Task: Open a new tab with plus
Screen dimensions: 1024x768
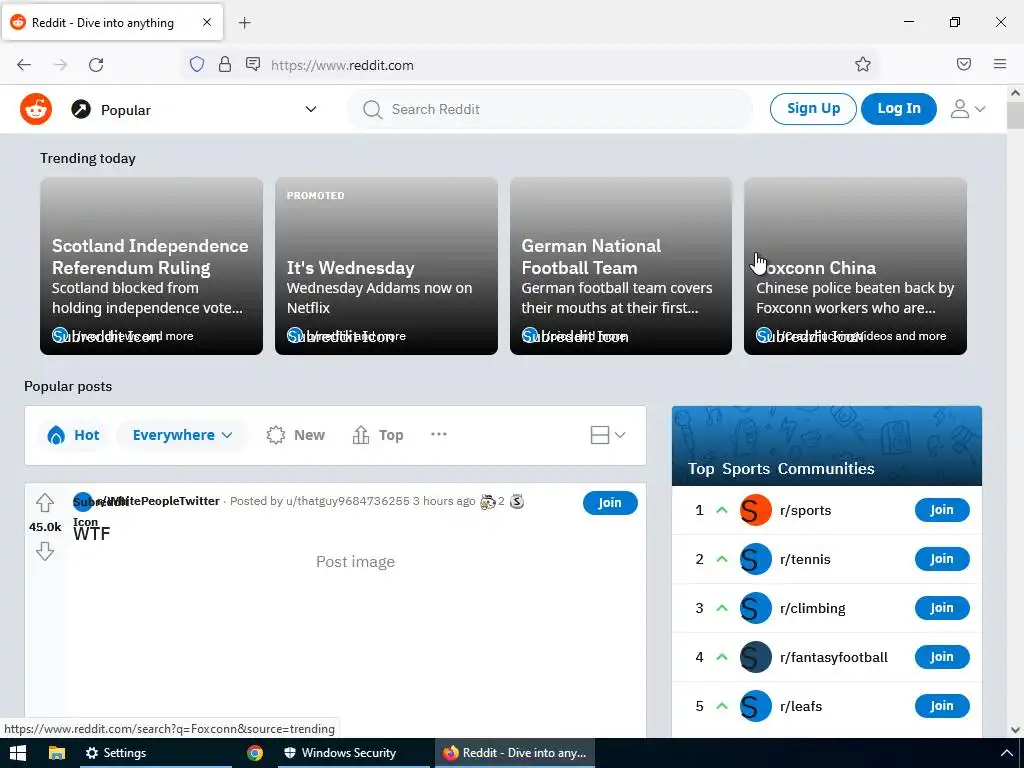Action: click(245, 23)
